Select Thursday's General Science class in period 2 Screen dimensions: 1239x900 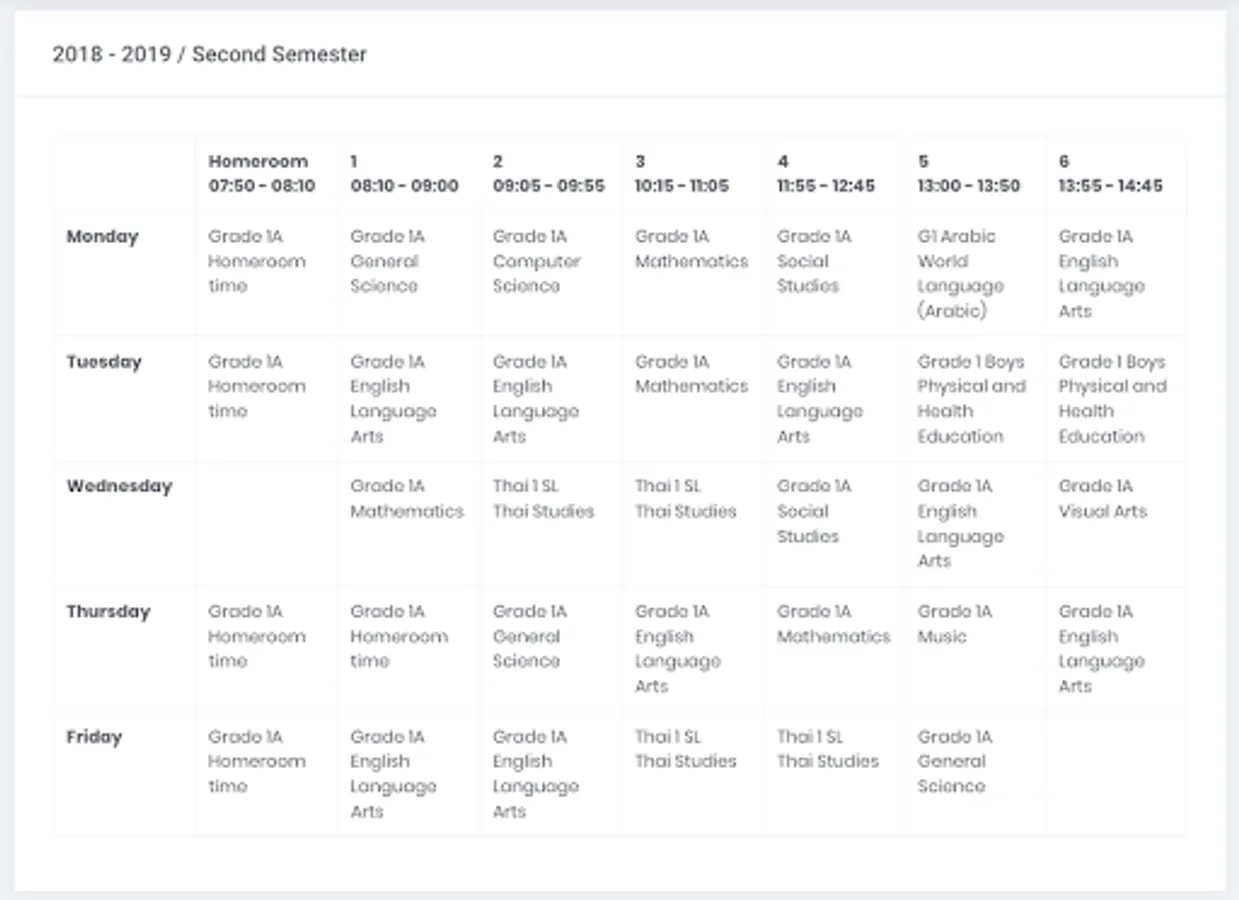point(529,637)
